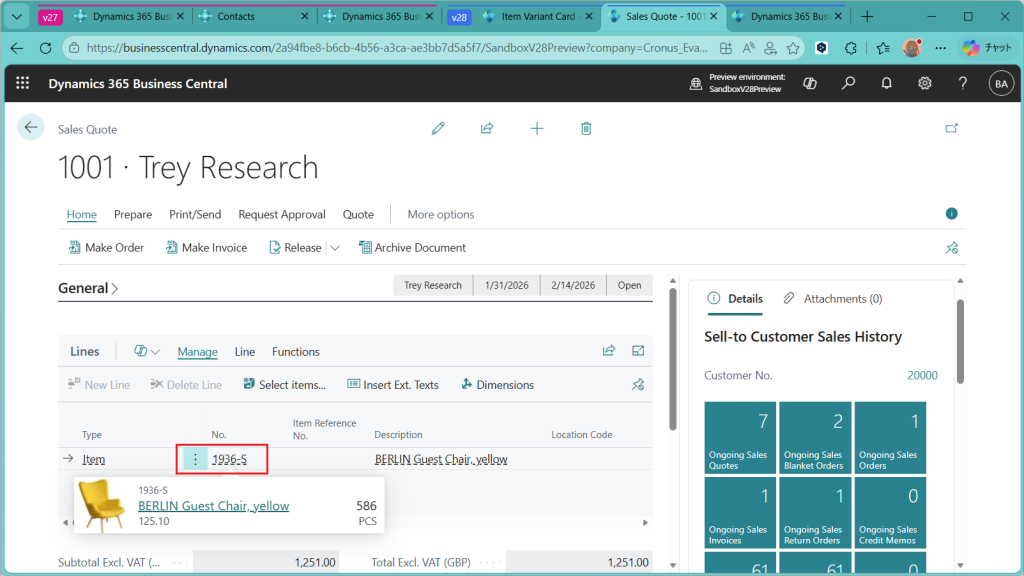
Task: Open BERLIN Guest Chair, yellow link
Action: pyautogui.click(x=213, y=506)
